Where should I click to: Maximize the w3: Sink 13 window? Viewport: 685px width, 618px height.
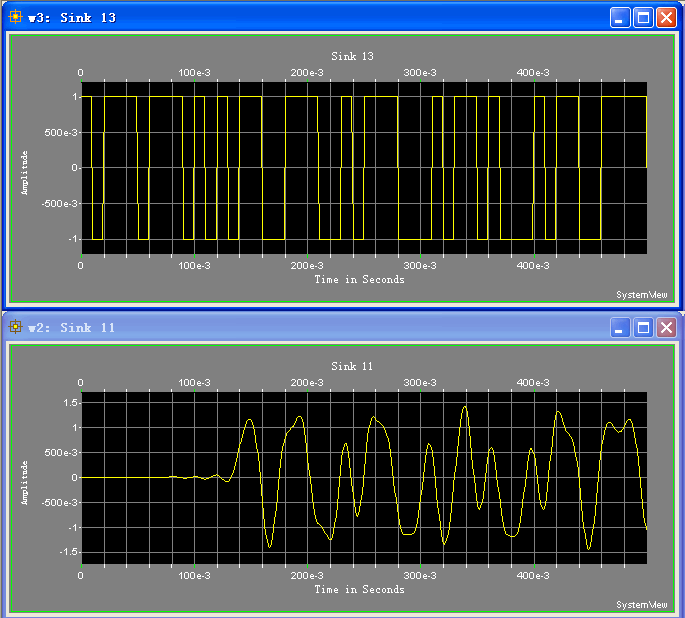(x=643, y=18)
